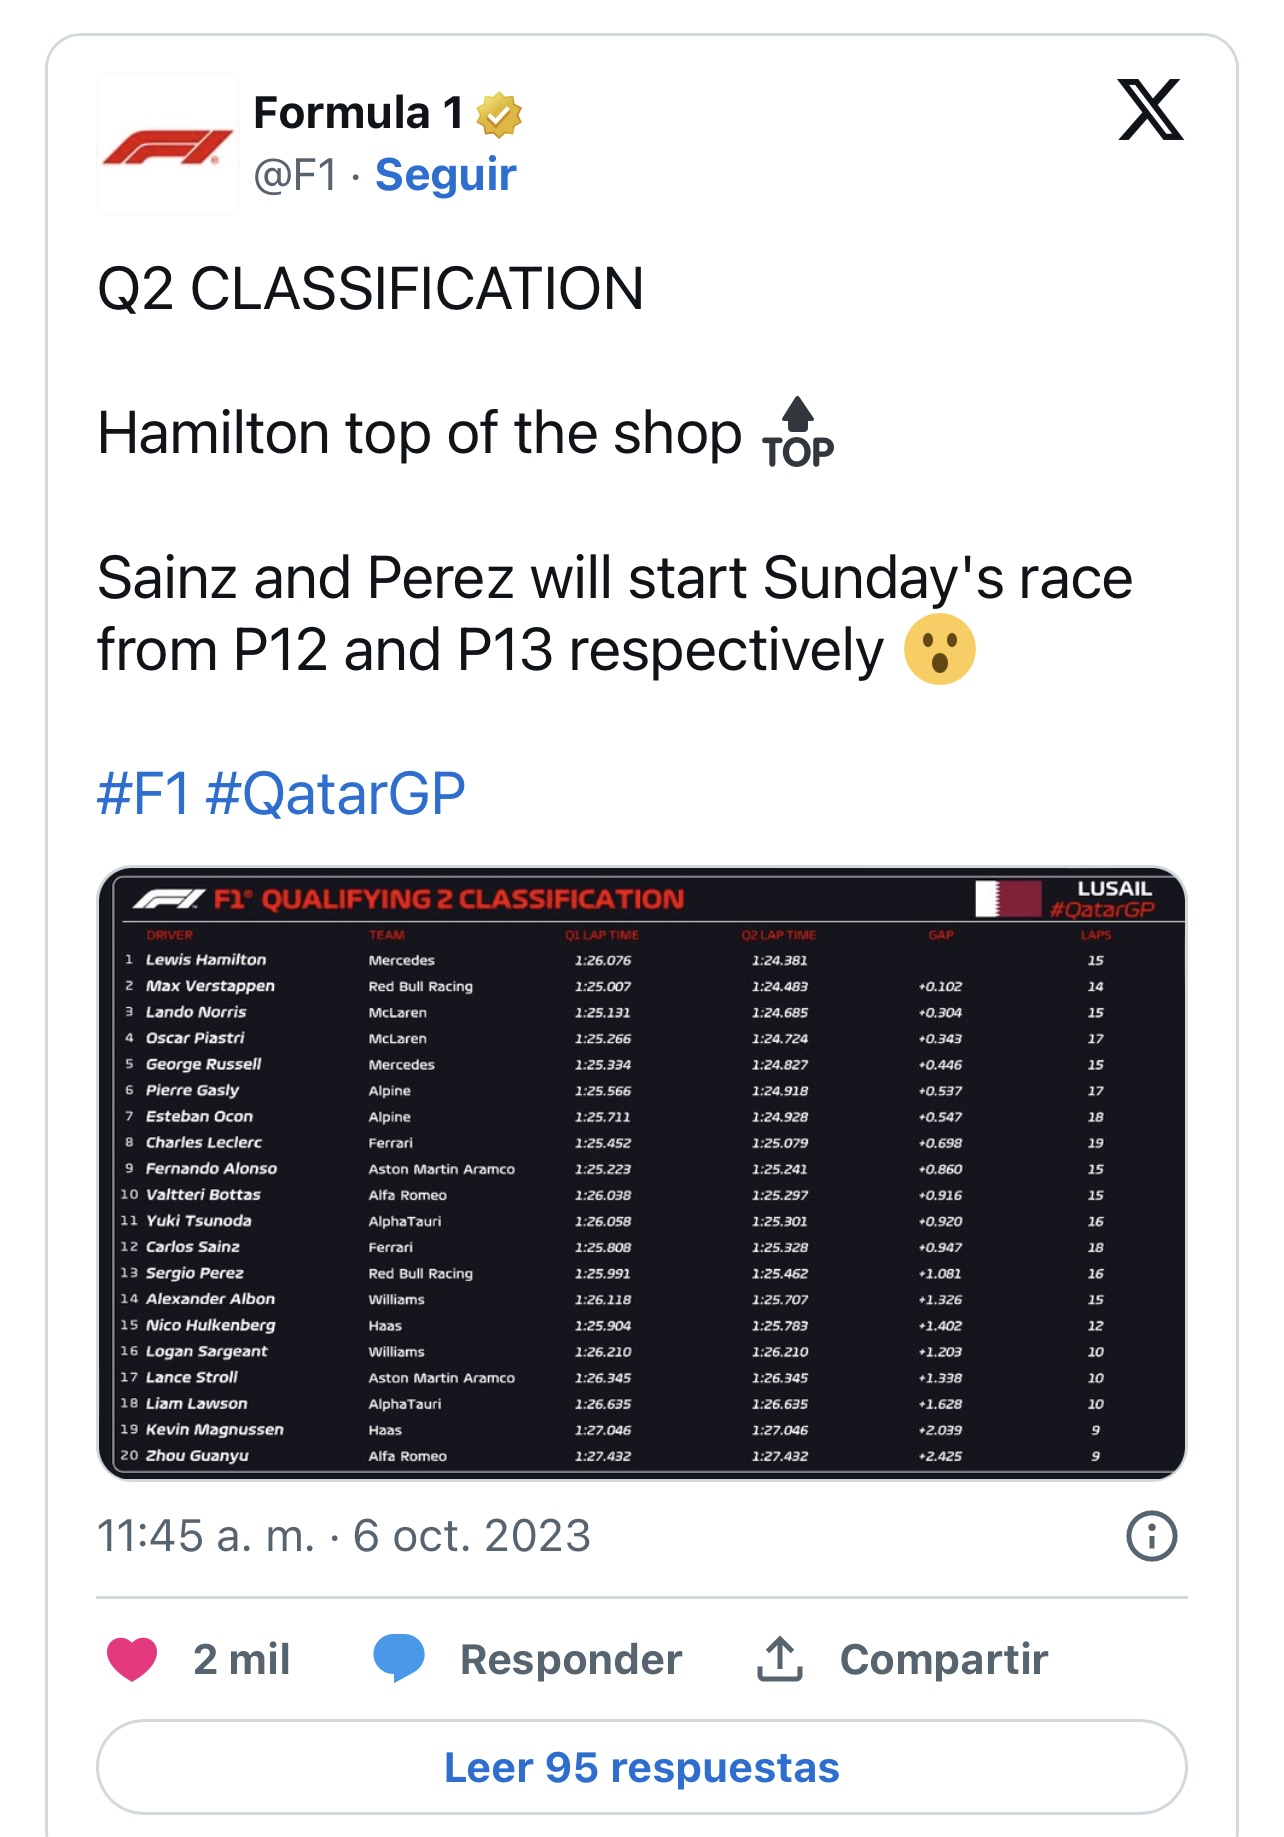Click the Q2 CLASSIFICATION tweet text
Image resolution: width=1284 pixels, height=1837 pixels.
pos(370,289)
